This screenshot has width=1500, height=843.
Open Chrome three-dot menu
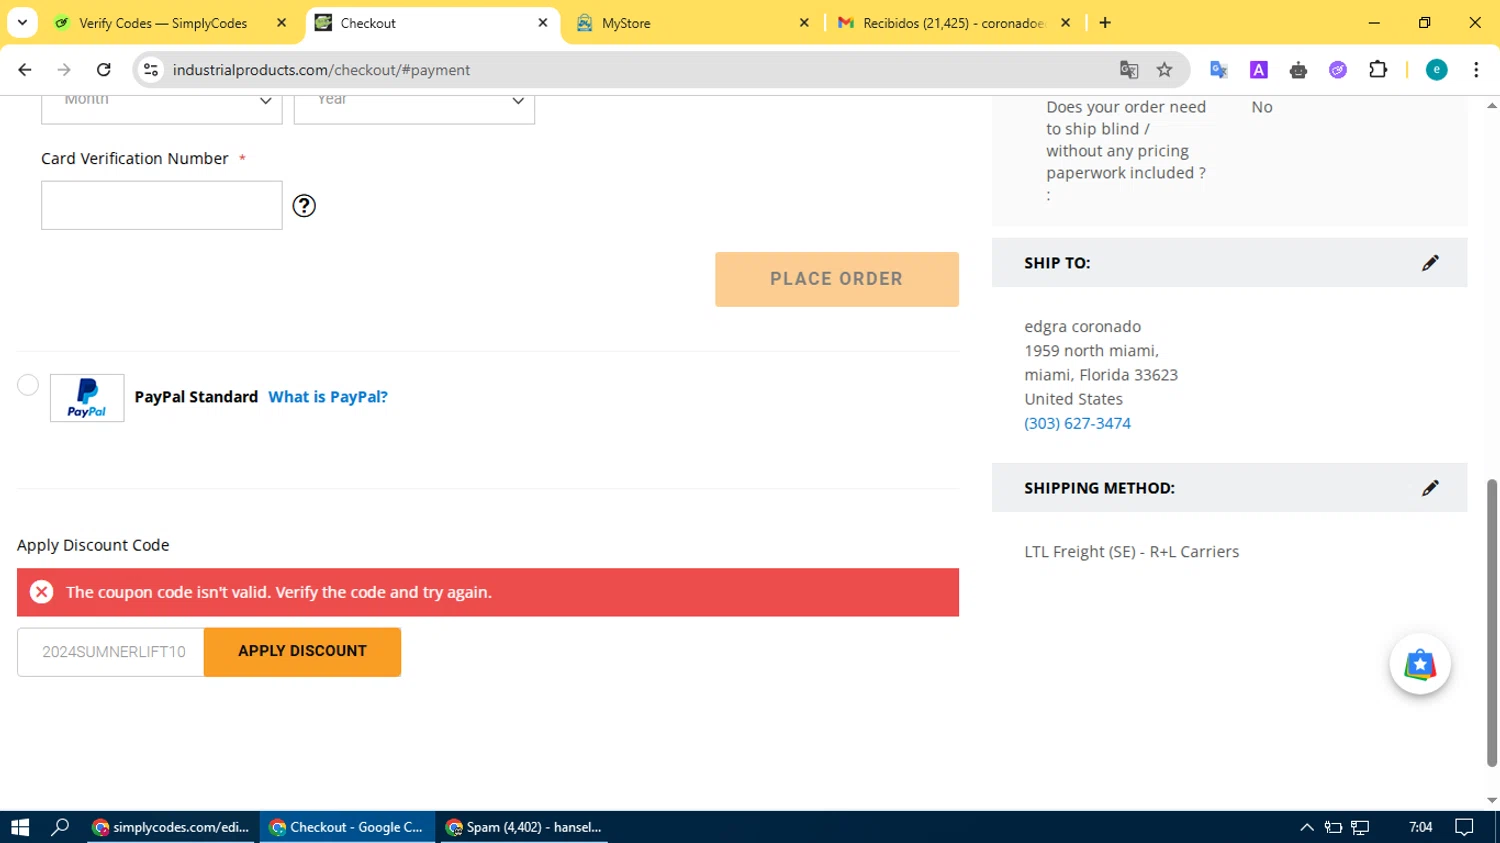click(1476, 70)
